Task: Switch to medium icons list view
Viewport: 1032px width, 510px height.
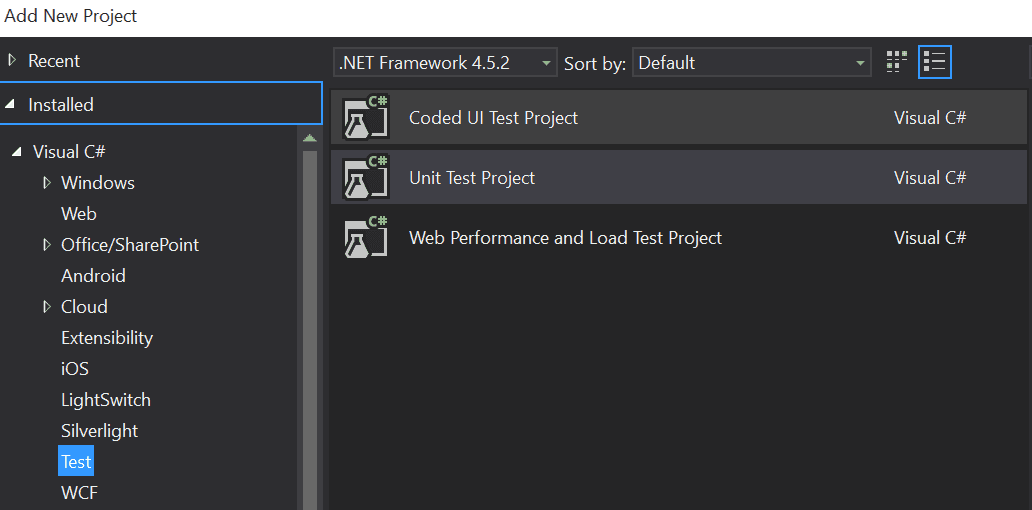Action: click(x=935, y=63)
